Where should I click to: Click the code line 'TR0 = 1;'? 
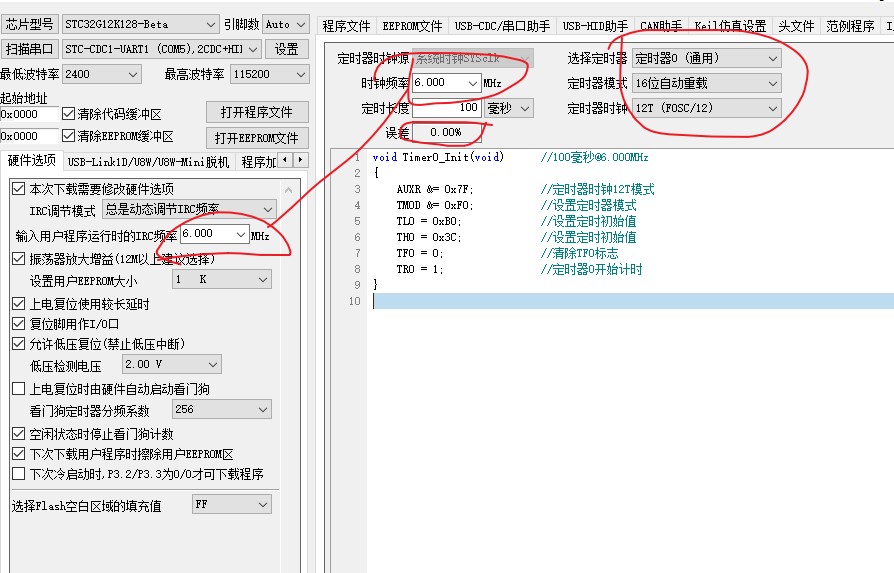[x=420, y=269]
